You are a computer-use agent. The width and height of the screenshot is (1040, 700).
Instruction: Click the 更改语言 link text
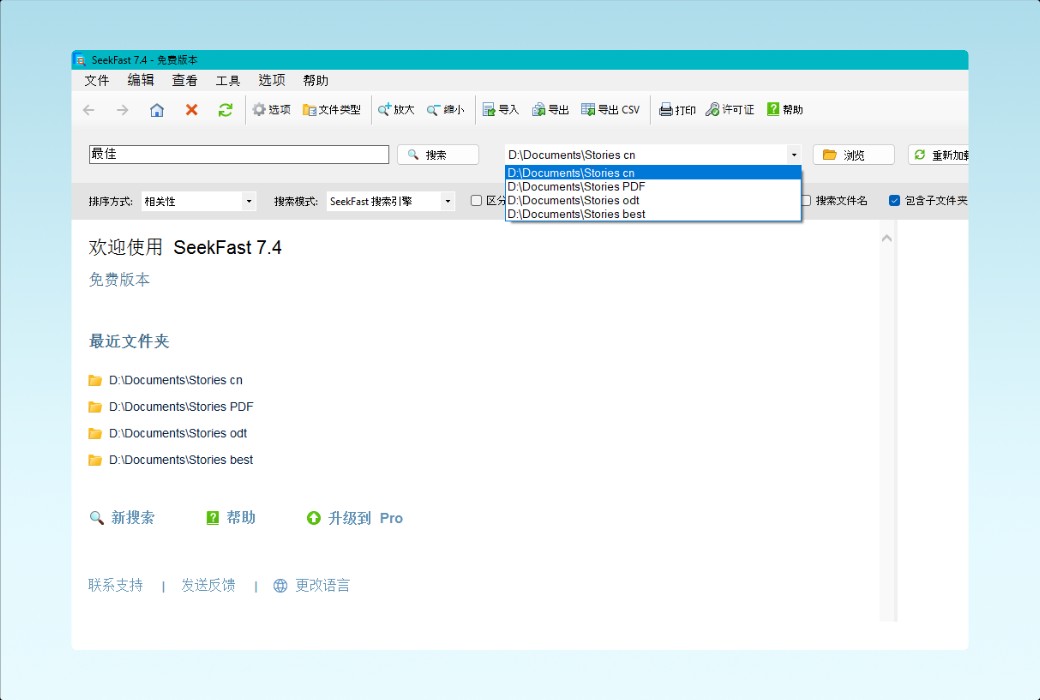[322, 585]
